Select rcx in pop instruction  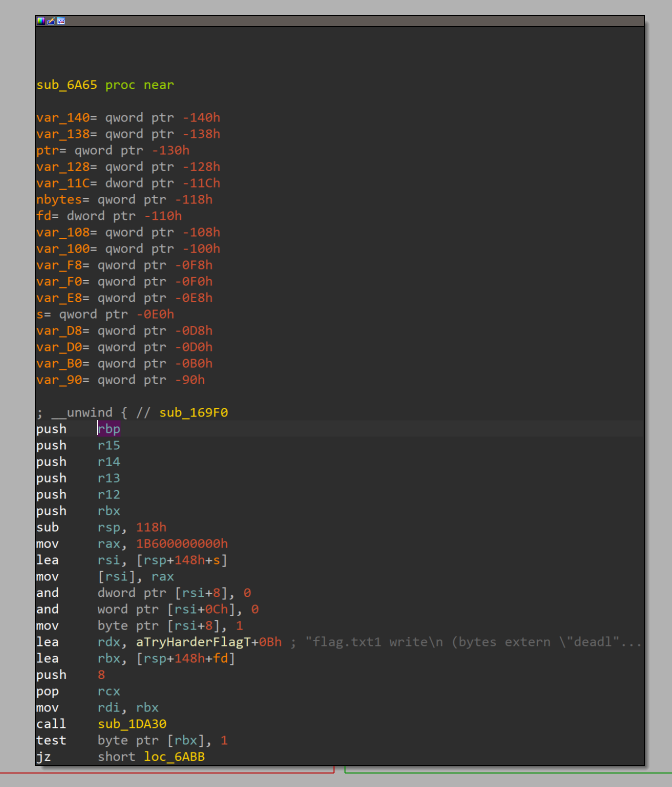[109, 692]
